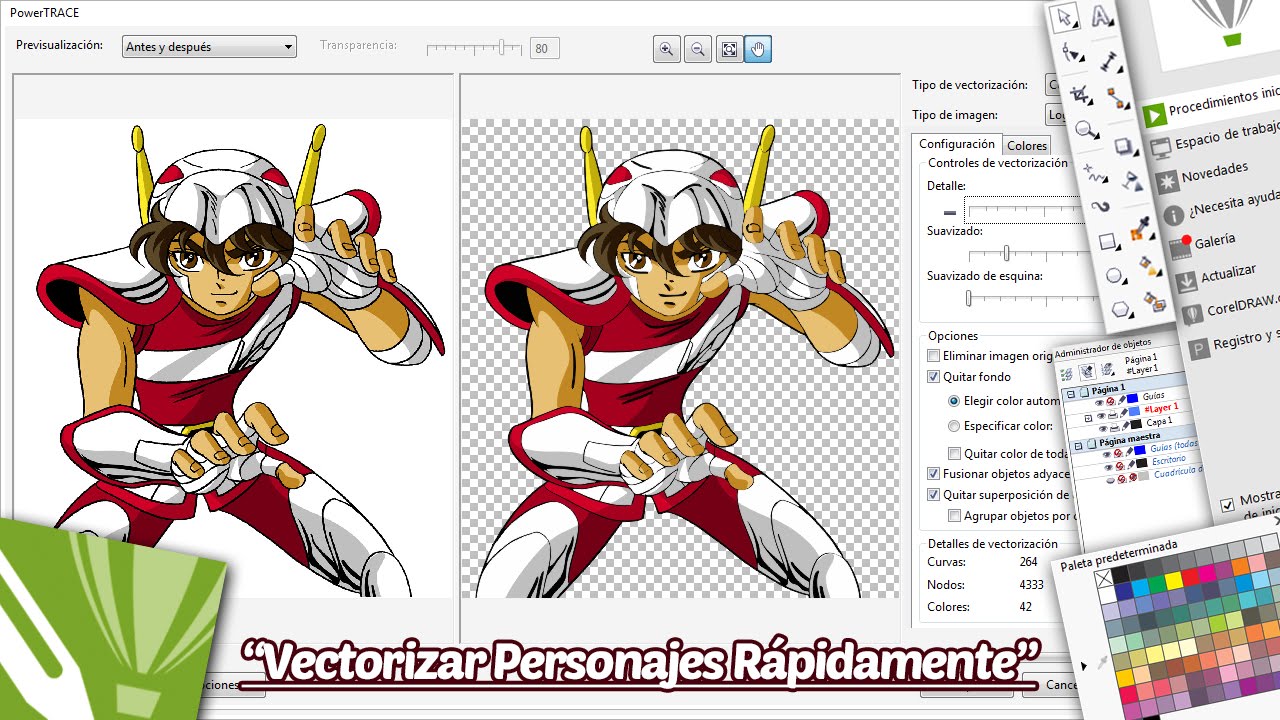
Task: Toggle the Quitar superposición de objetos checkbox
Action: 934,495
